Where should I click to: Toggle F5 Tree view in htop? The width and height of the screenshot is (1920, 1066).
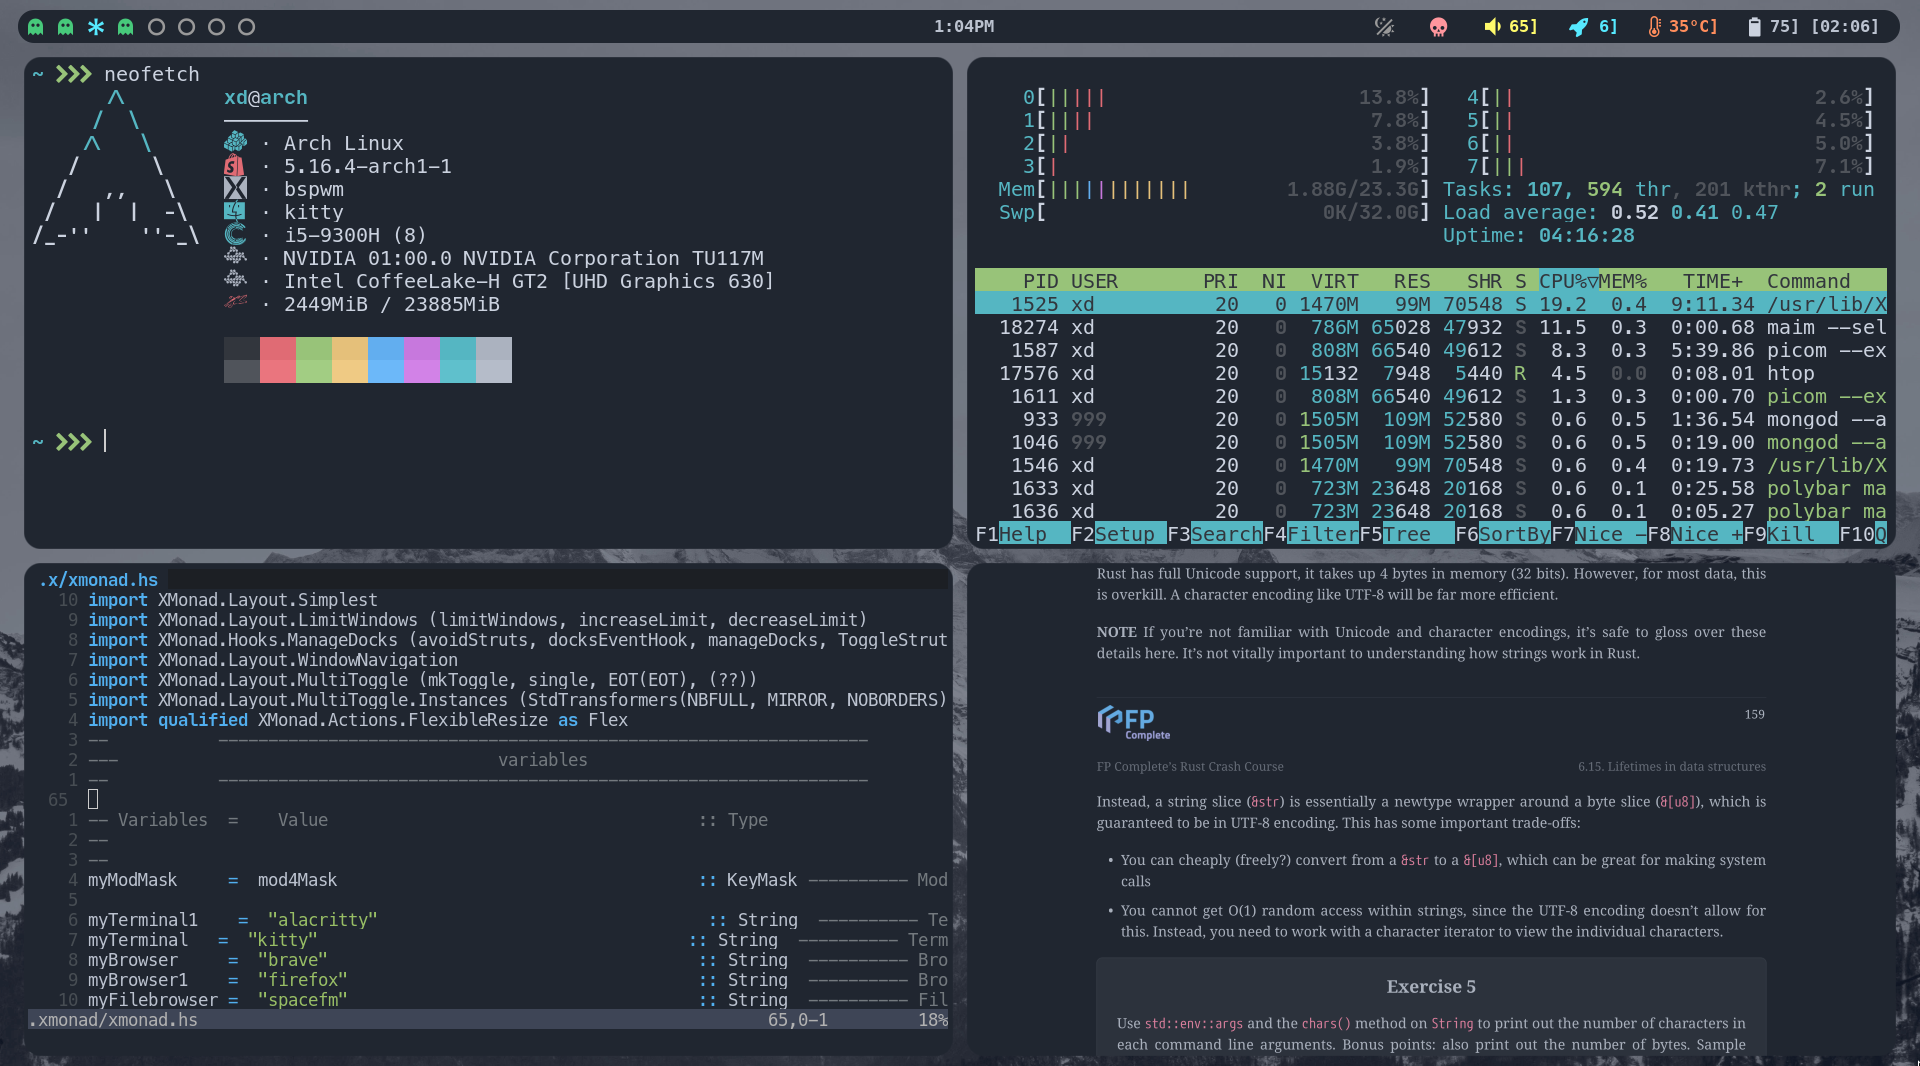tap(1407, 534)
